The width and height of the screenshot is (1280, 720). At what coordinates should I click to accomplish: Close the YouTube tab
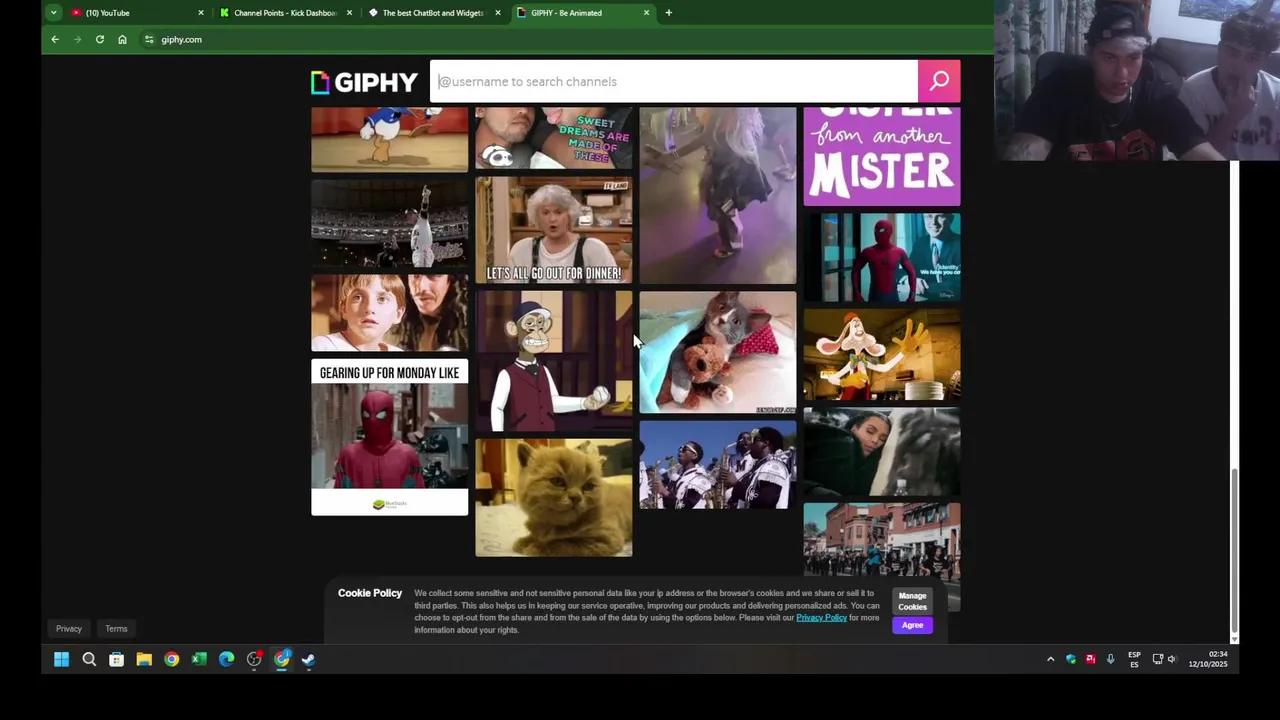pos(201,13)
